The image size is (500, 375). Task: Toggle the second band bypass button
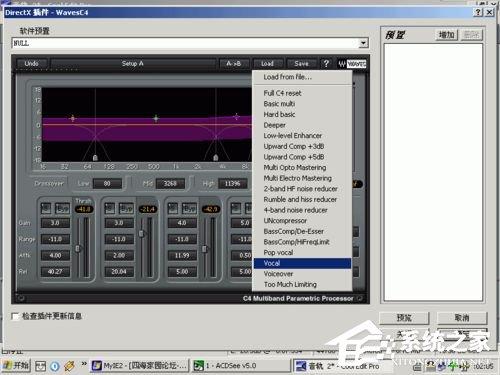point(126,208)
